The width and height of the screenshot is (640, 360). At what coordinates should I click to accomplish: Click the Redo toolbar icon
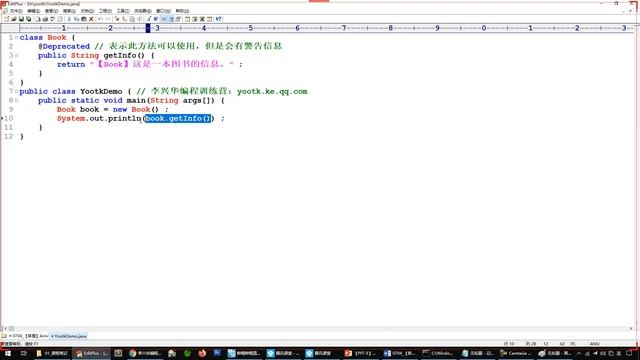coord(109,19)
